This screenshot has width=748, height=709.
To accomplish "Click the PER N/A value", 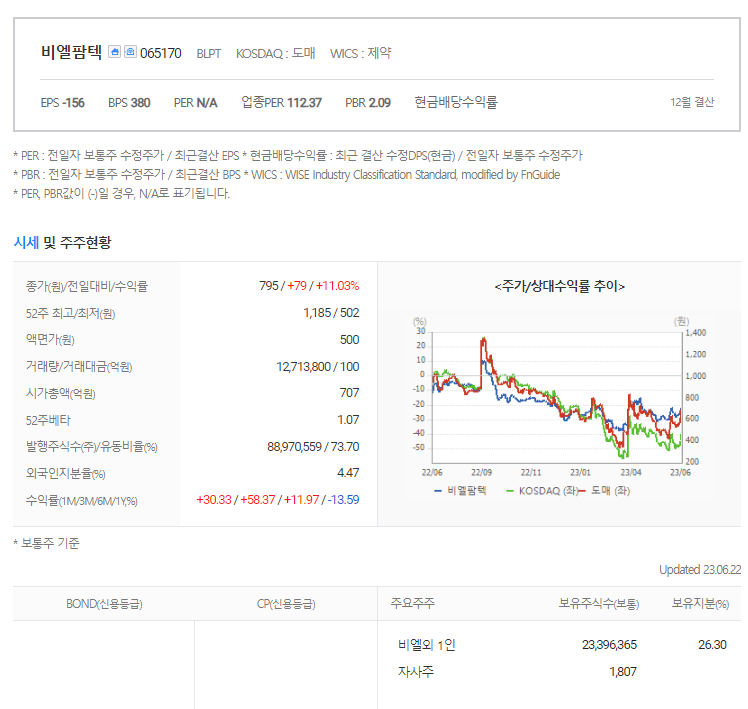I will click(196, 103).
